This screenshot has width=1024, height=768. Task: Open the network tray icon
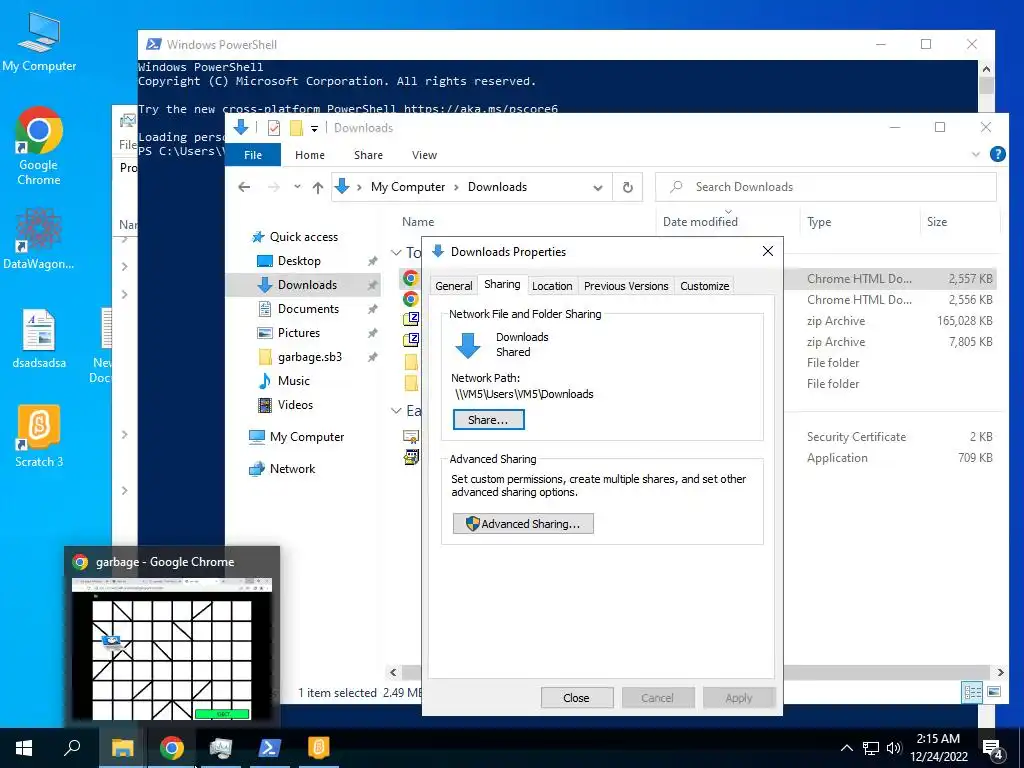click(871, 748)
